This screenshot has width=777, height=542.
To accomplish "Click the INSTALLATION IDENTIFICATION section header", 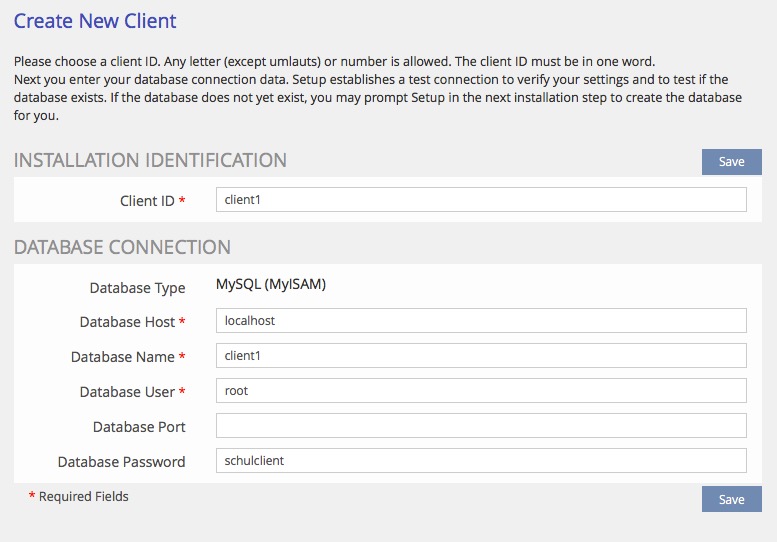I will click(x=150, y=160).
